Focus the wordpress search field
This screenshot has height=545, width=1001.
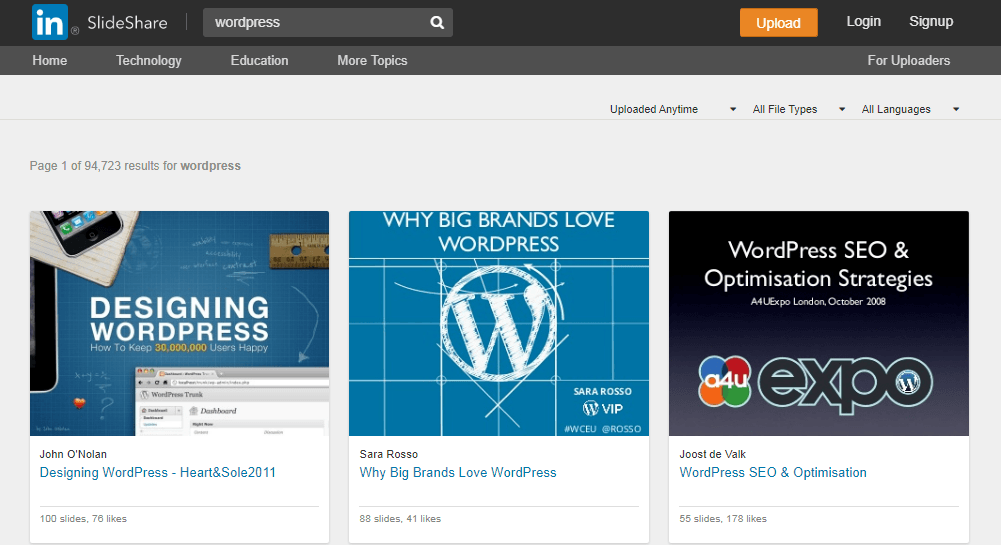coord(327,22)
